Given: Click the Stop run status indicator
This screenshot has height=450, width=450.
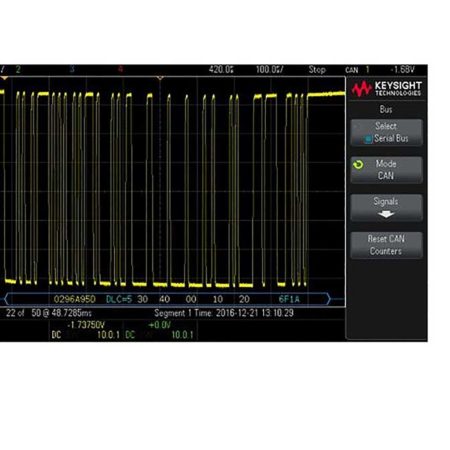Looking at the screenshot, I should click(317, 69).
